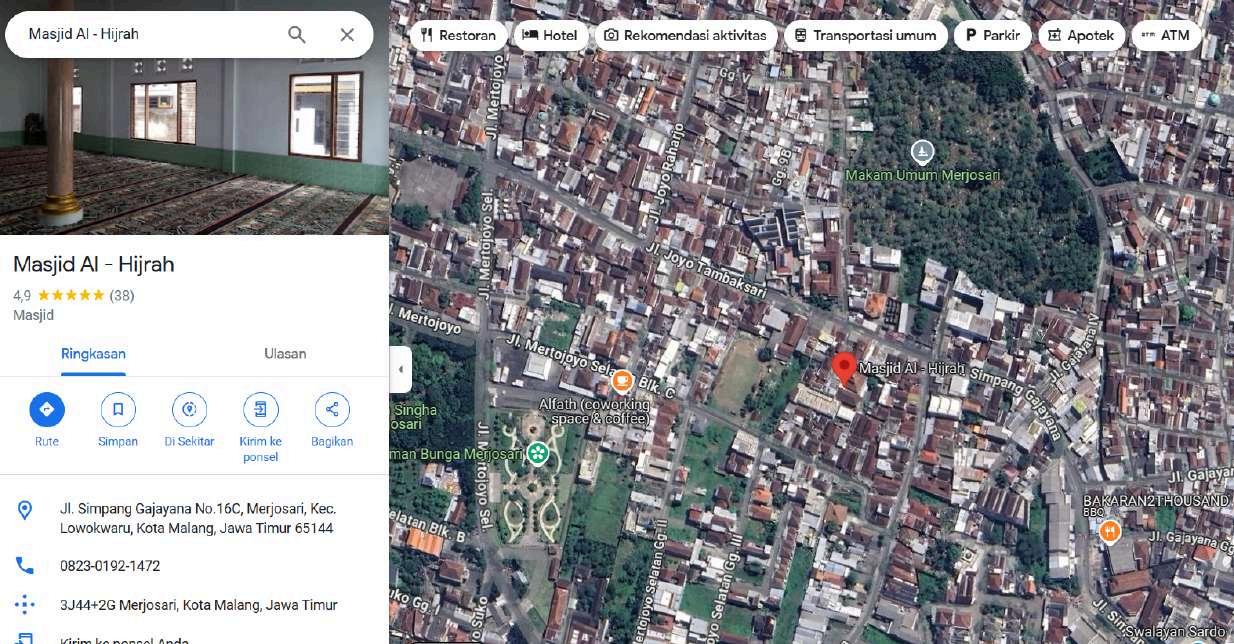Filter map by Hotel chip
The height and width of the screenshot is (644, 1234).
coord(550,35)
